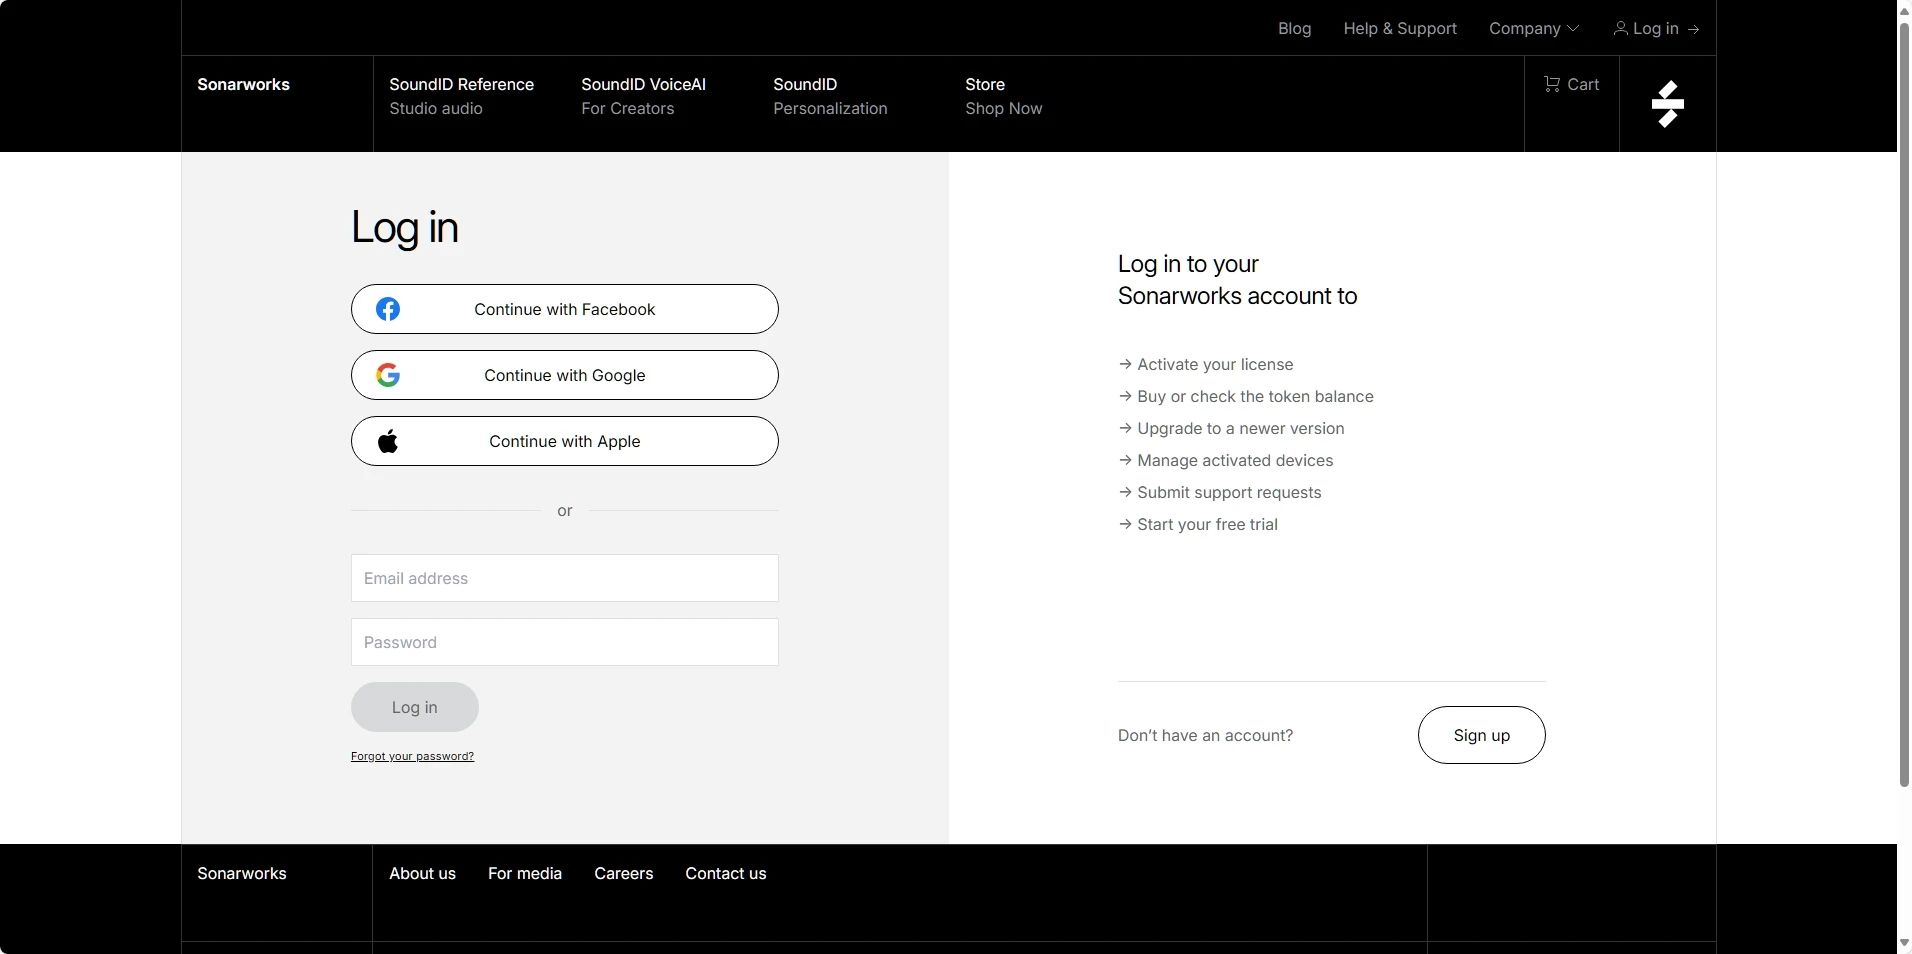1912x954 pixels.
Task: Click the Sonarworks logo icon
Action: [1667, 104]
